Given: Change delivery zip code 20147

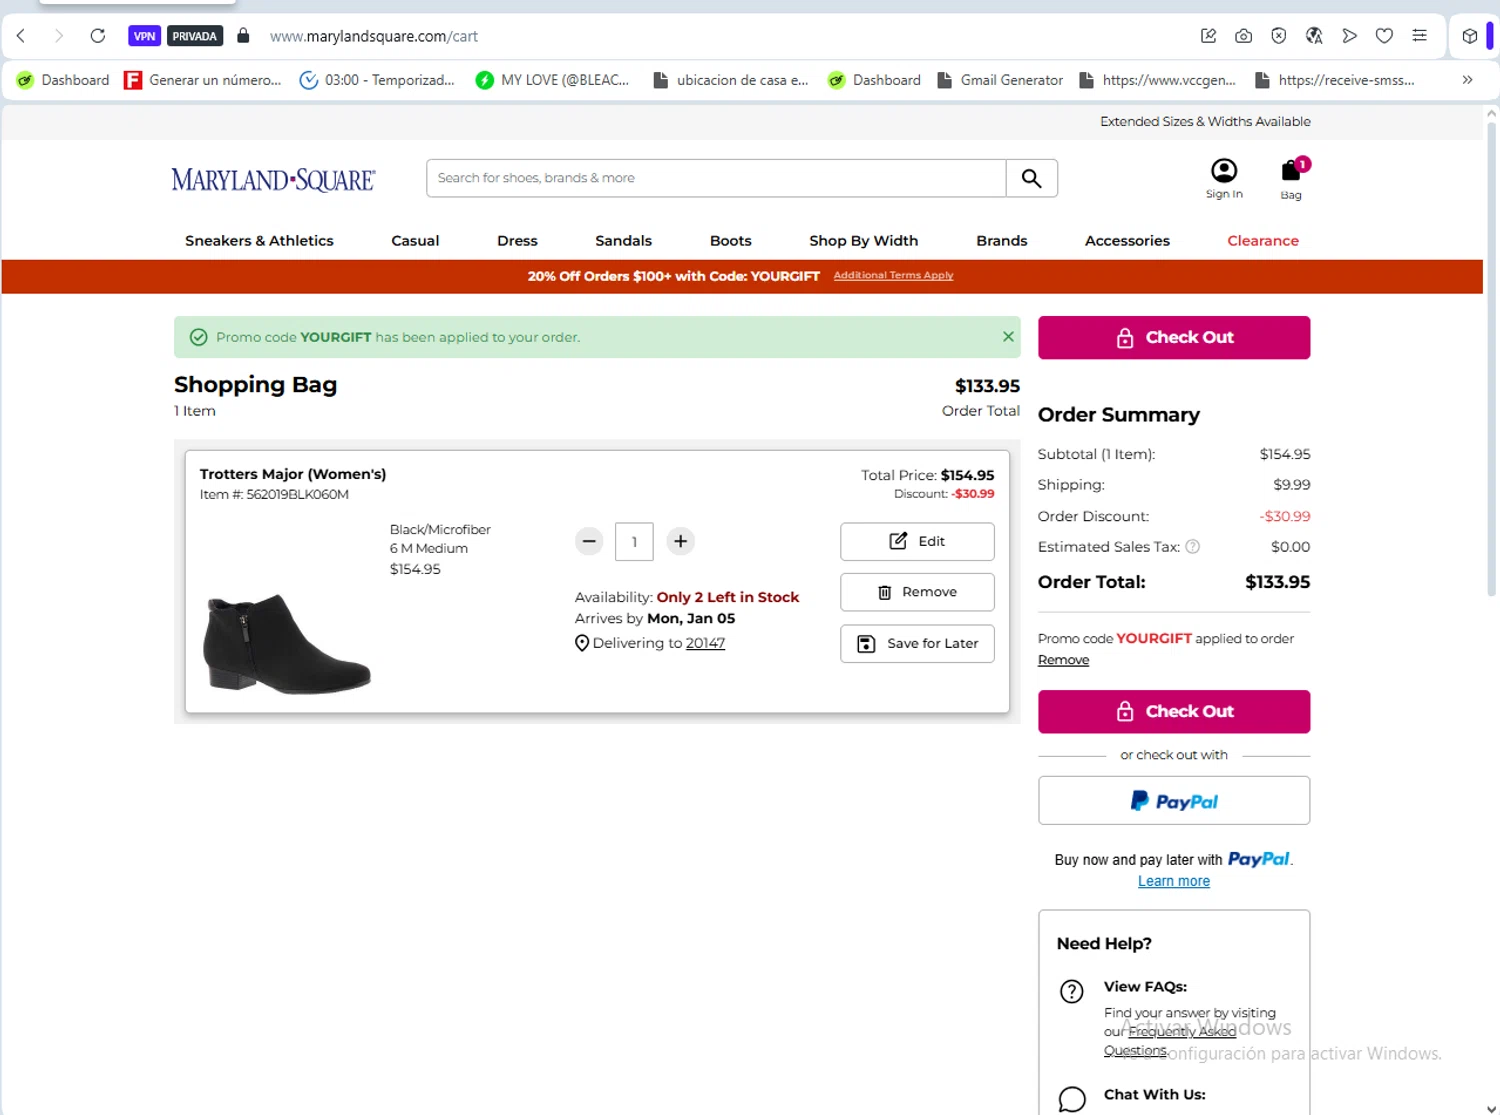Looking at the screenshot, I should (x=705, y=643).
